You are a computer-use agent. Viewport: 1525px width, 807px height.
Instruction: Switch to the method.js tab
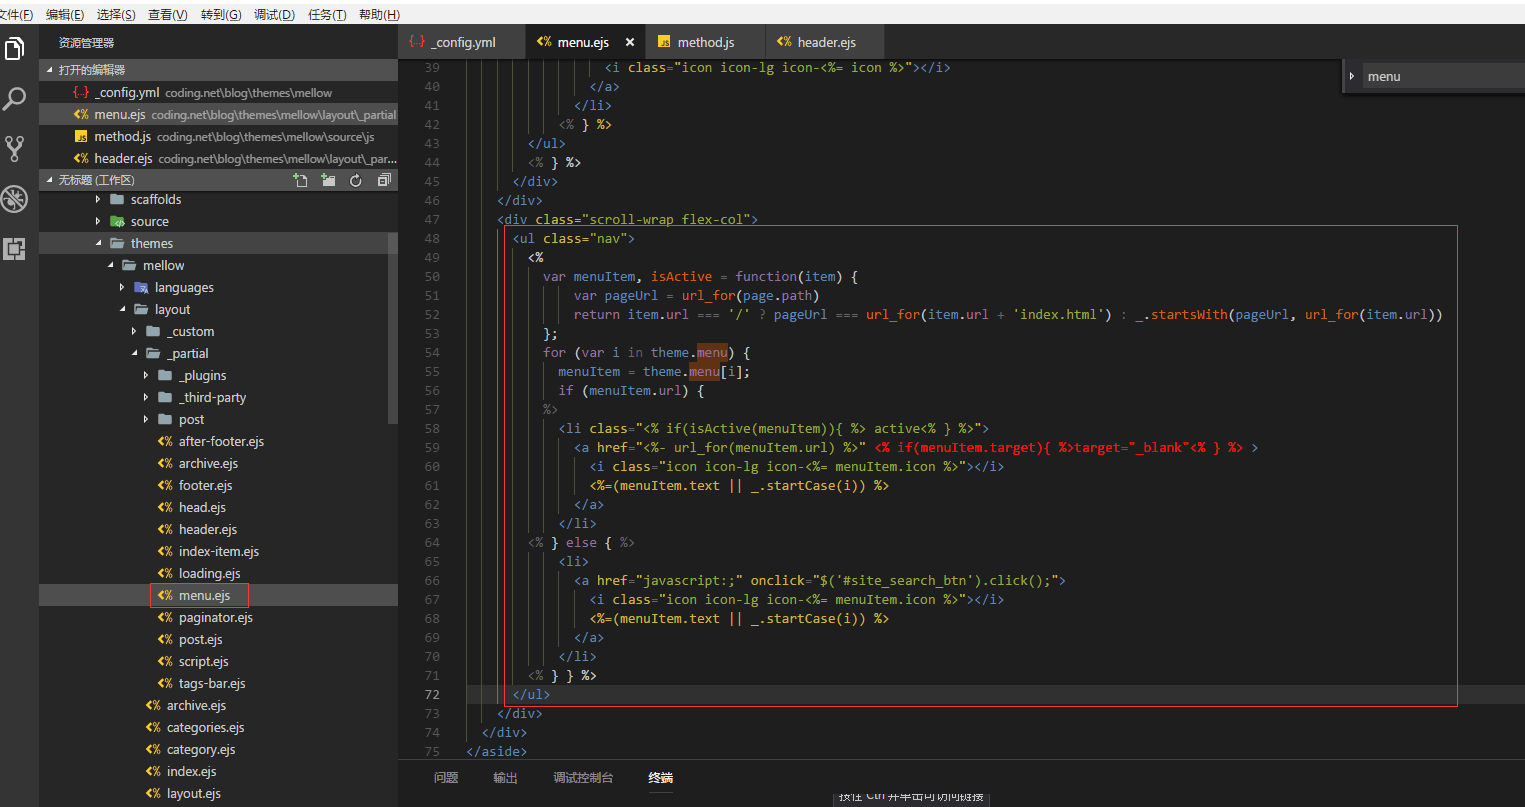point(705,42)
